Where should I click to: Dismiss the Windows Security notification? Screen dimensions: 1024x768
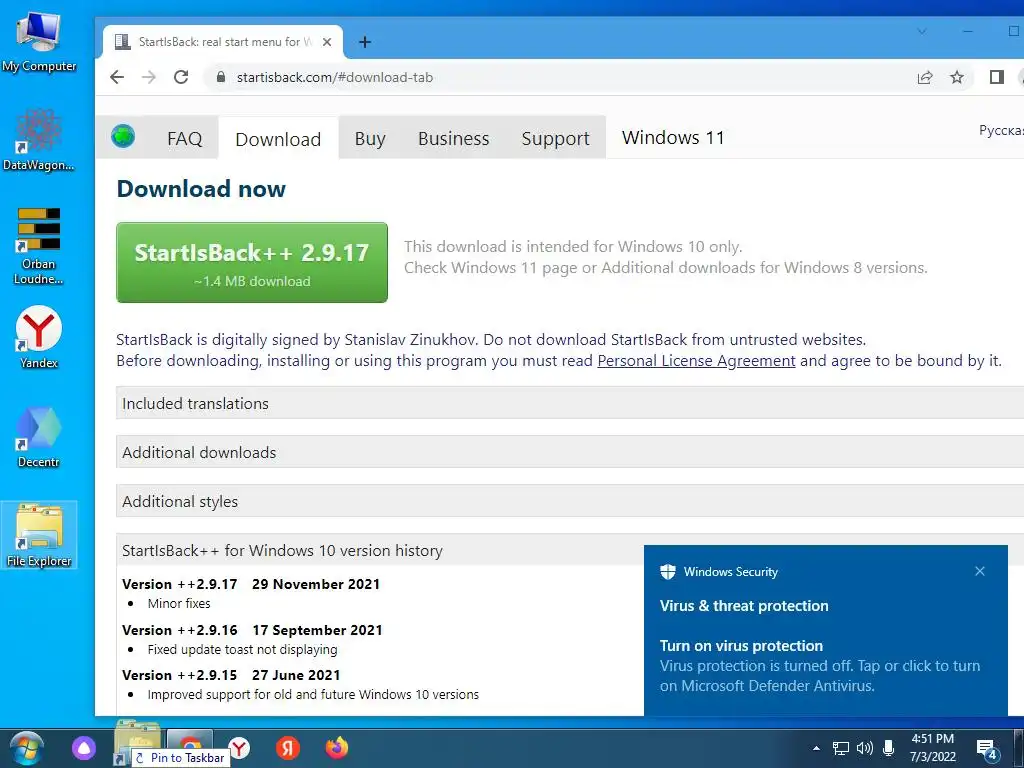[980, 571]
